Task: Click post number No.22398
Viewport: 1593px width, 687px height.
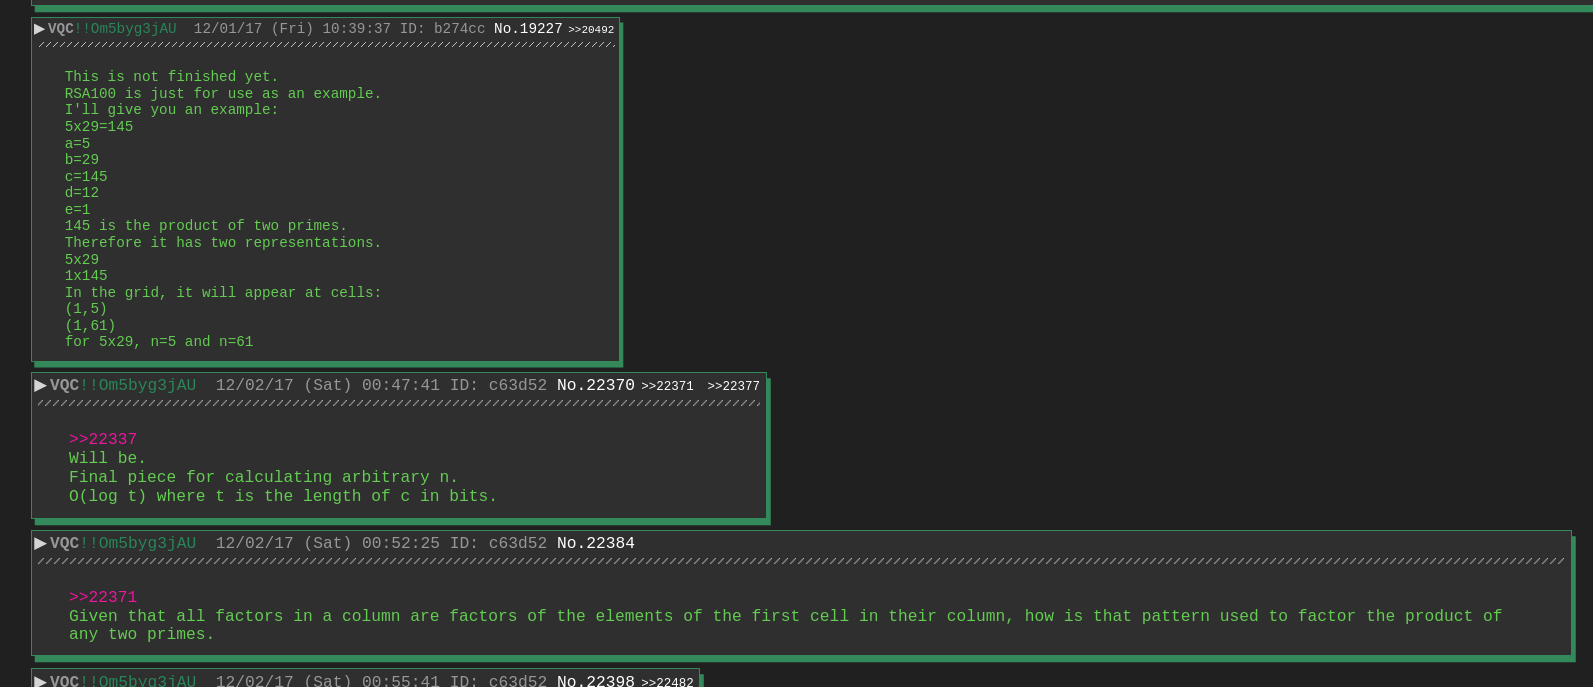Action: (x=596, y=681)
